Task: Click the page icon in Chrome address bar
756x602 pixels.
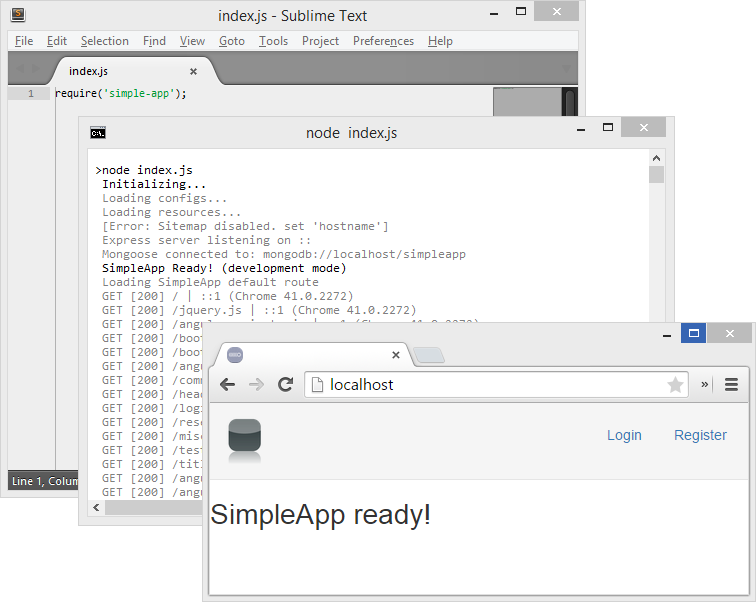Action: tap(317, 385)
